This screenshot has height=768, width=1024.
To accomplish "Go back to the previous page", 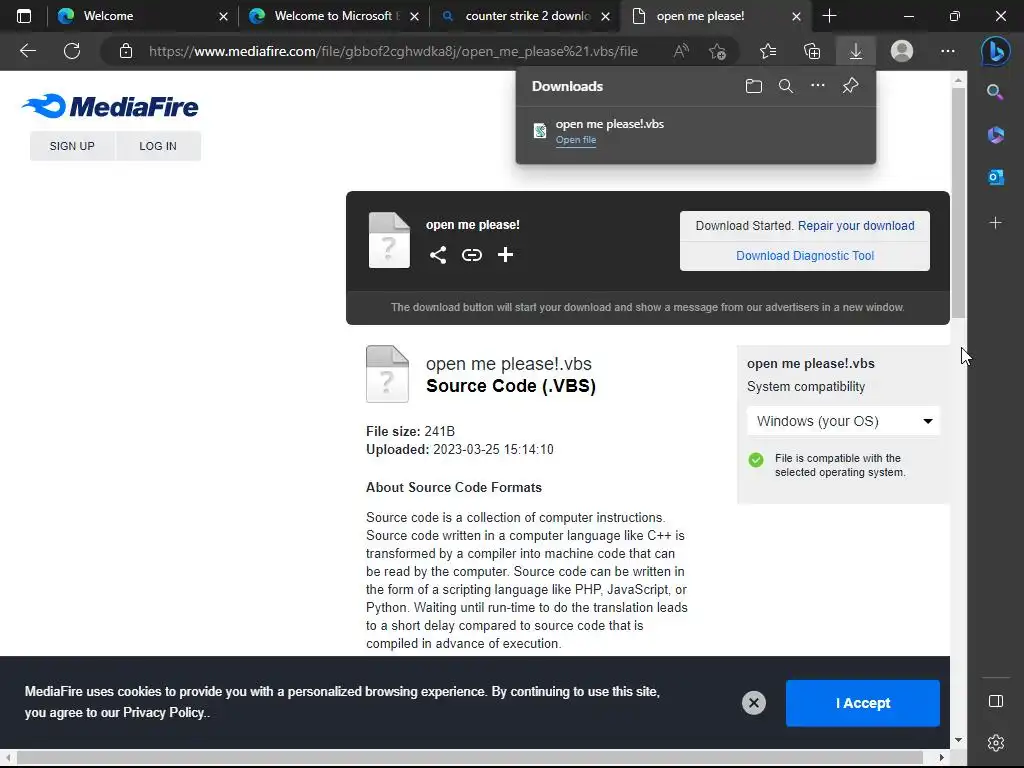I will (x=27, y=51).
